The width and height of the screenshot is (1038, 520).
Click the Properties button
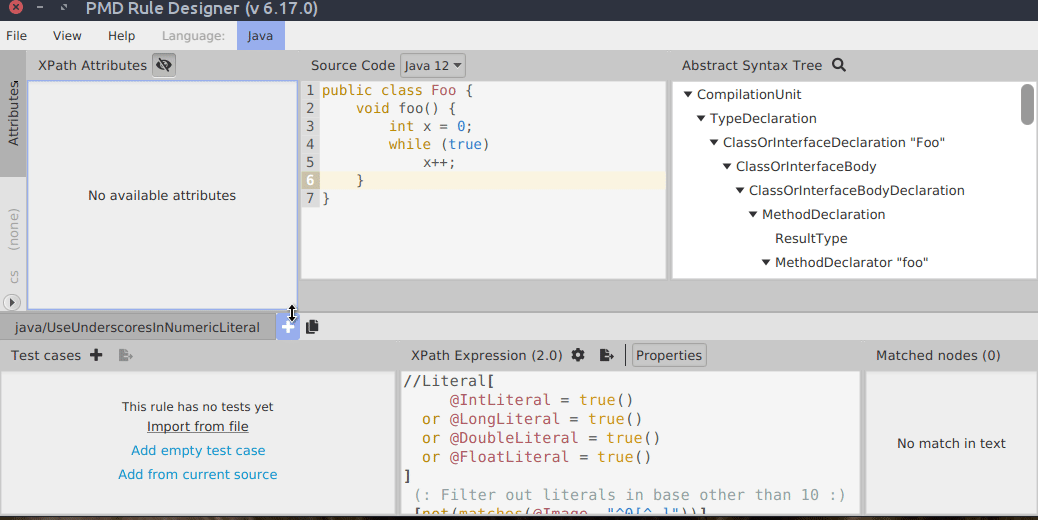pyautogui.click(x=669, y=355)
